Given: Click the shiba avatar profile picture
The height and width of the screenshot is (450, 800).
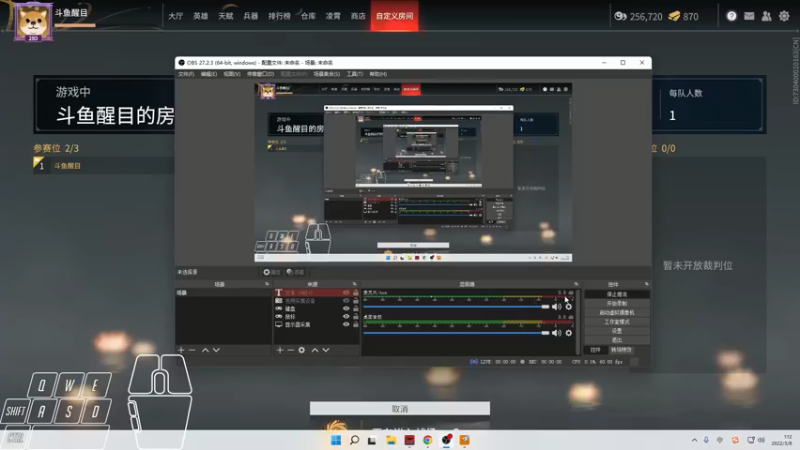Looking at the screenshot, I should (33, 21).
